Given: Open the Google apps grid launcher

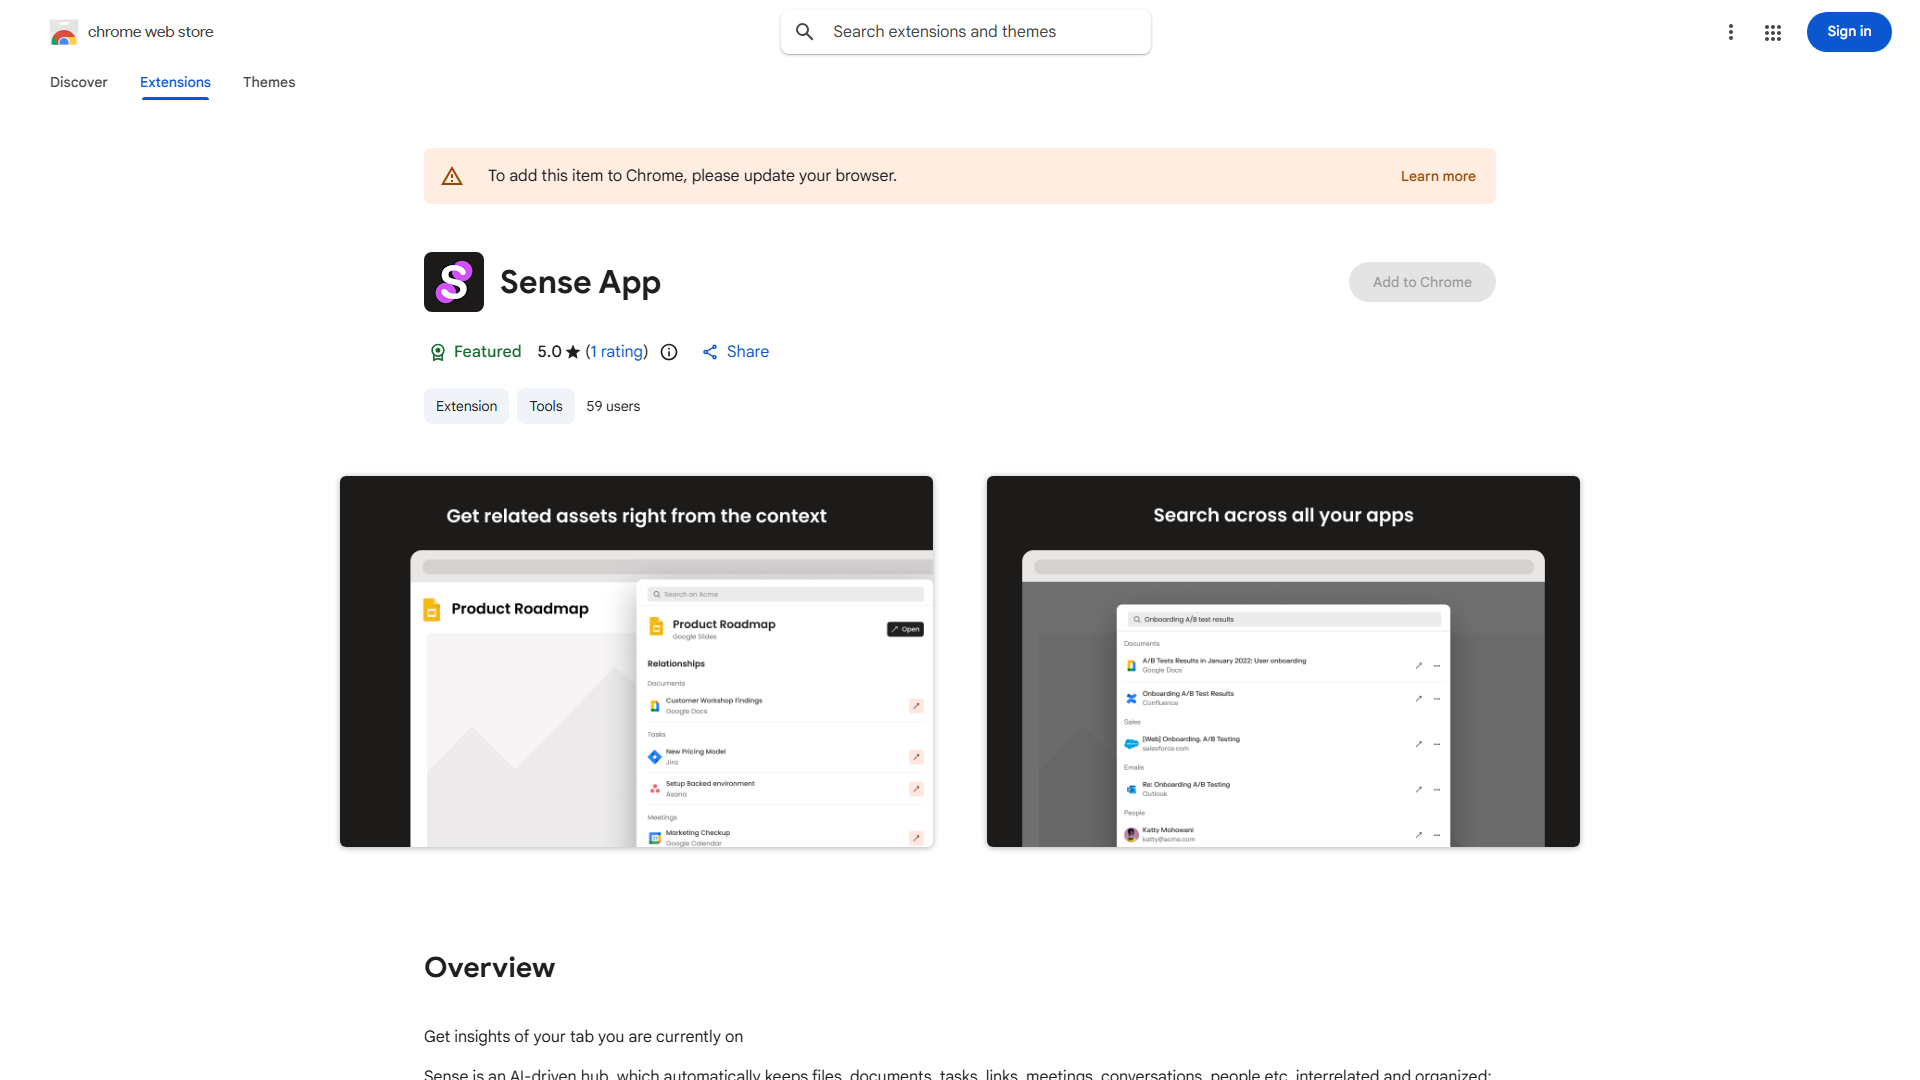Looking at the screenshot, I should (1773, 32).
